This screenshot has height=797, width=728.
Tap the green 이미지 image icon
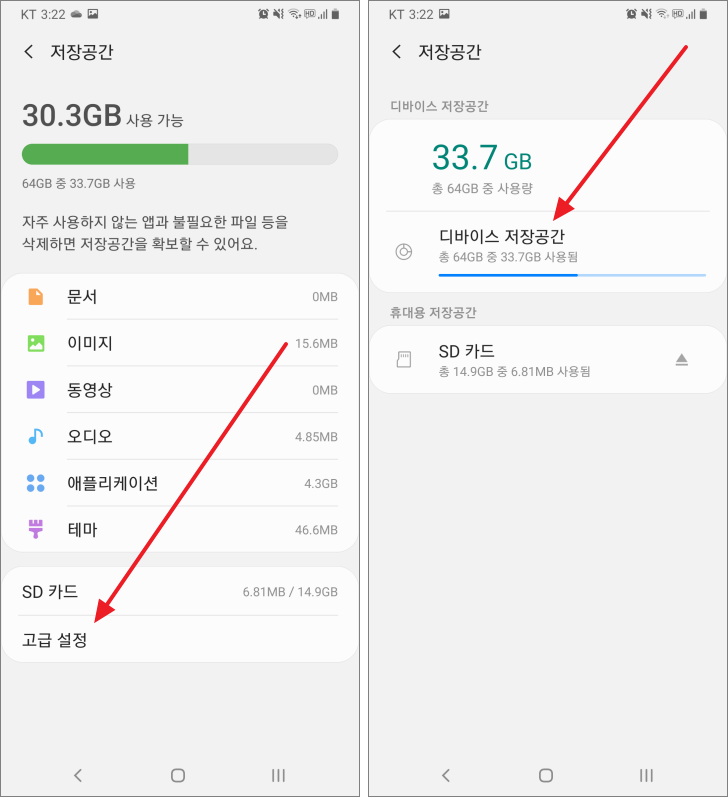pos(36,344)
